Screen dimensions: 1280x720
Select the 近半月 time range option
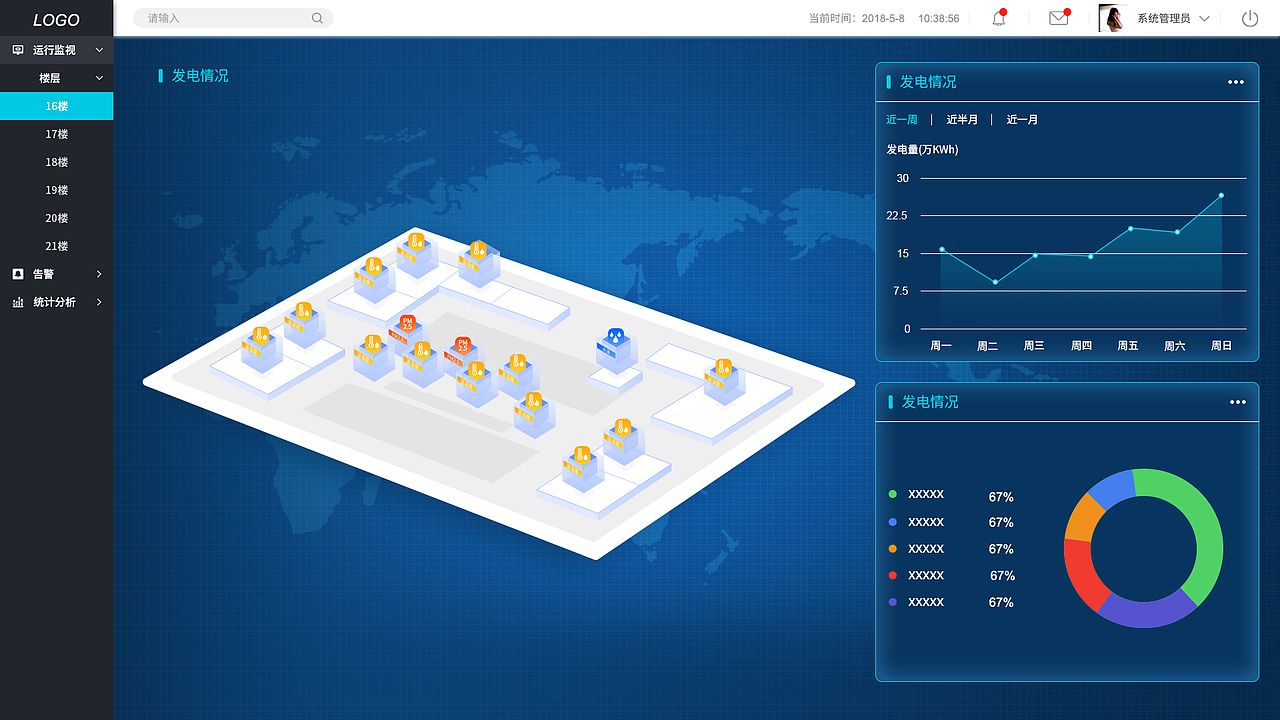pyautogui.click(x=961, y=119)
